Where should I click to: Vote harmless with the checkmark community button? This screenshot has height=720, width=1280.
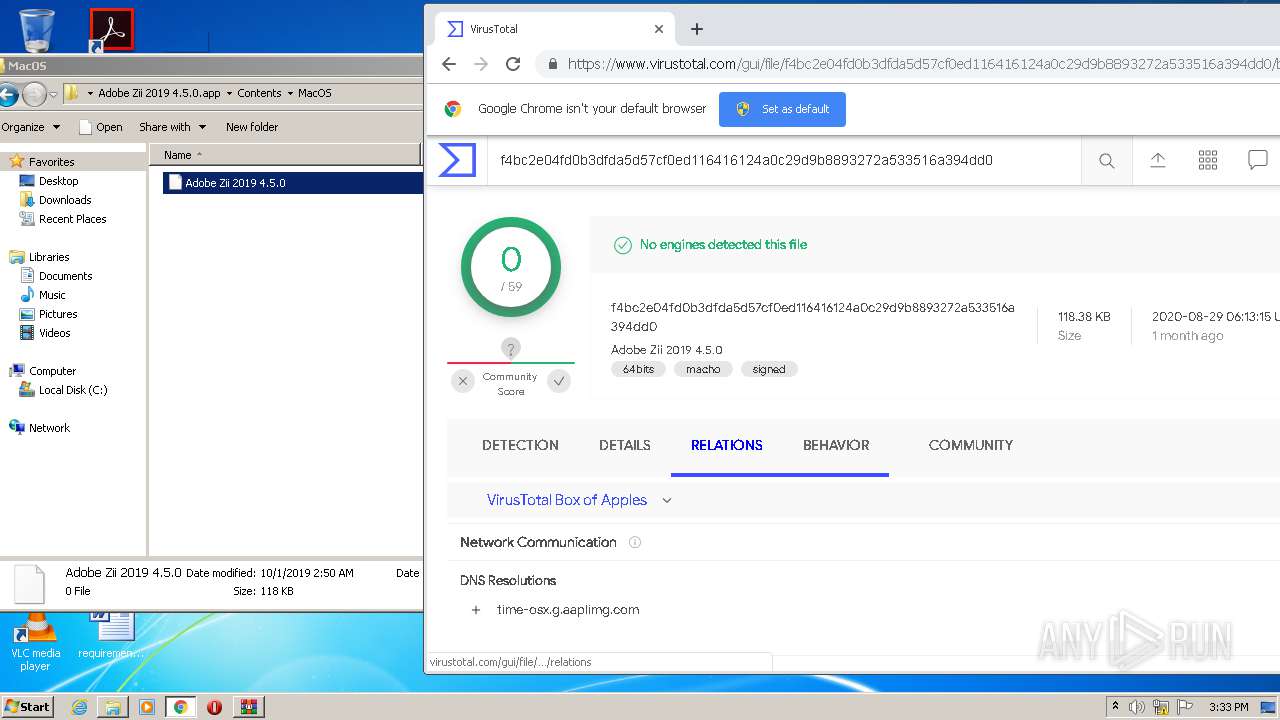(x=559, y=380)
